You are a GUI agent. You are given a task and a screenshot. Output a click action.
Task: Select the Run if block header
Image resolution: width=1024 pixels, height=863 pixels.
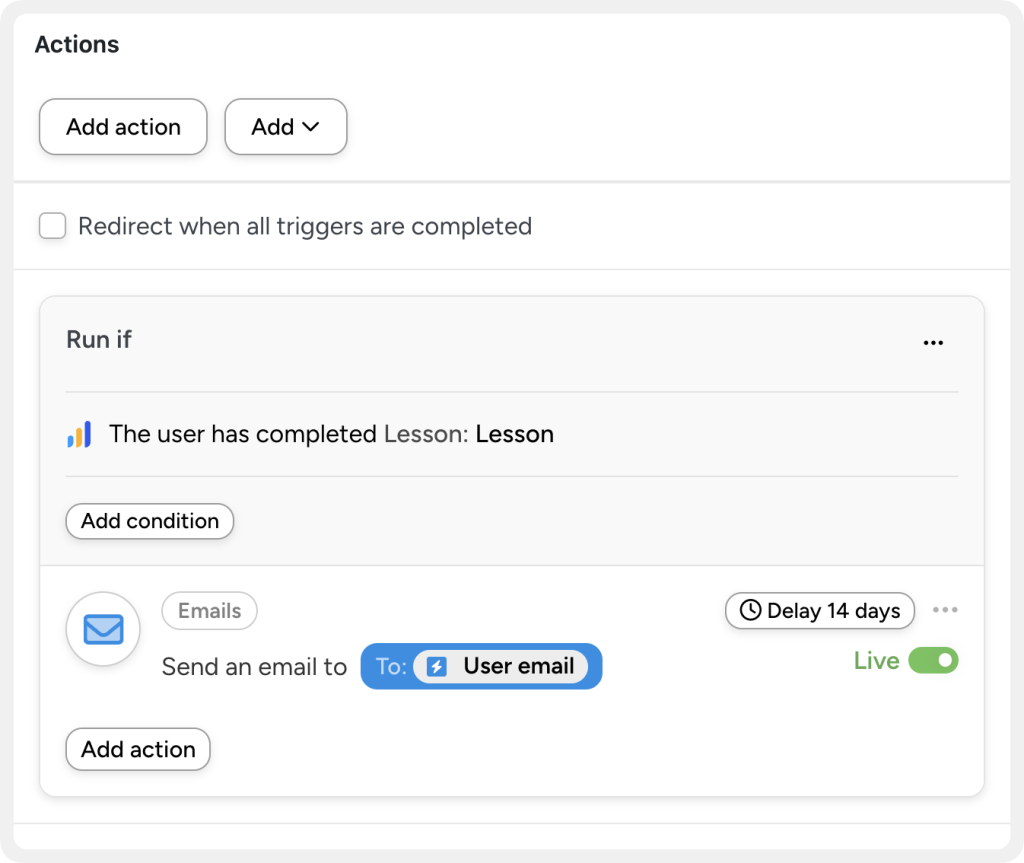[98, 339]
